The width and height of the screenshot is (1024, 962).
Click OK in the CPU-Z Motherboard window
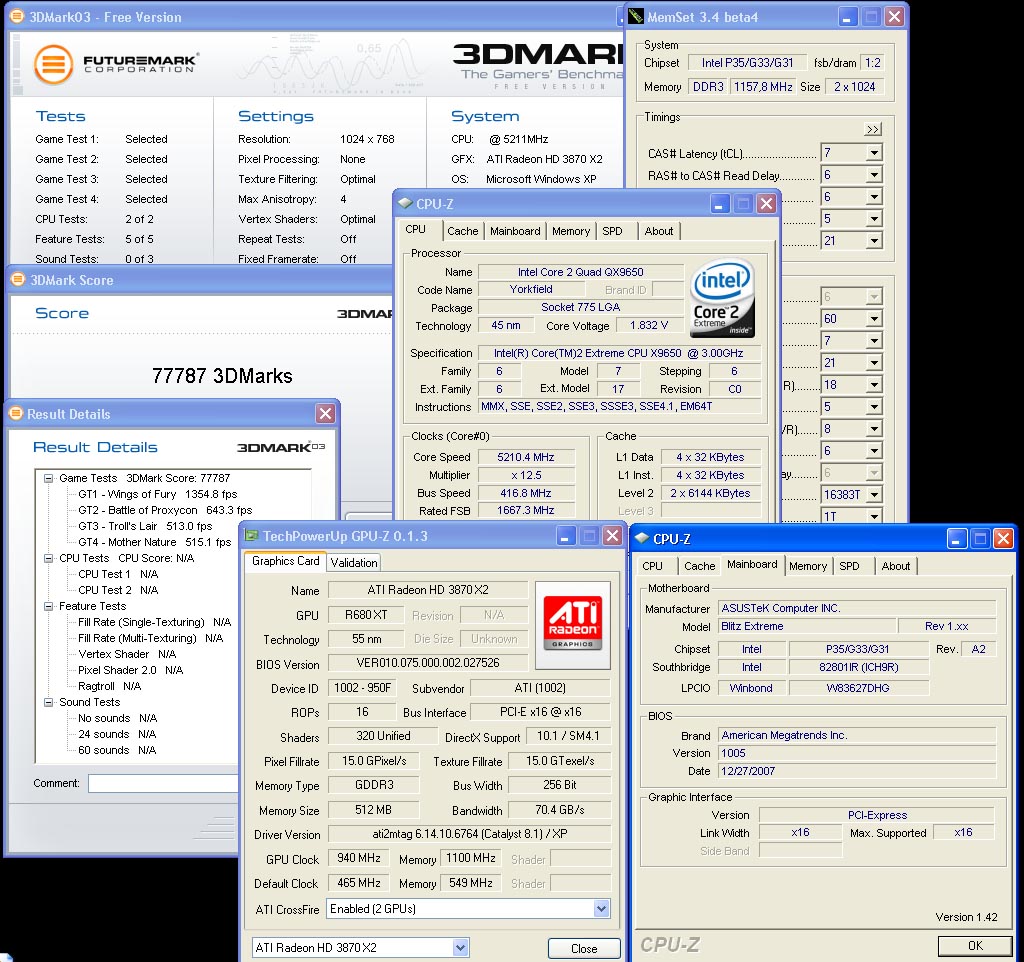pos(975,946)
